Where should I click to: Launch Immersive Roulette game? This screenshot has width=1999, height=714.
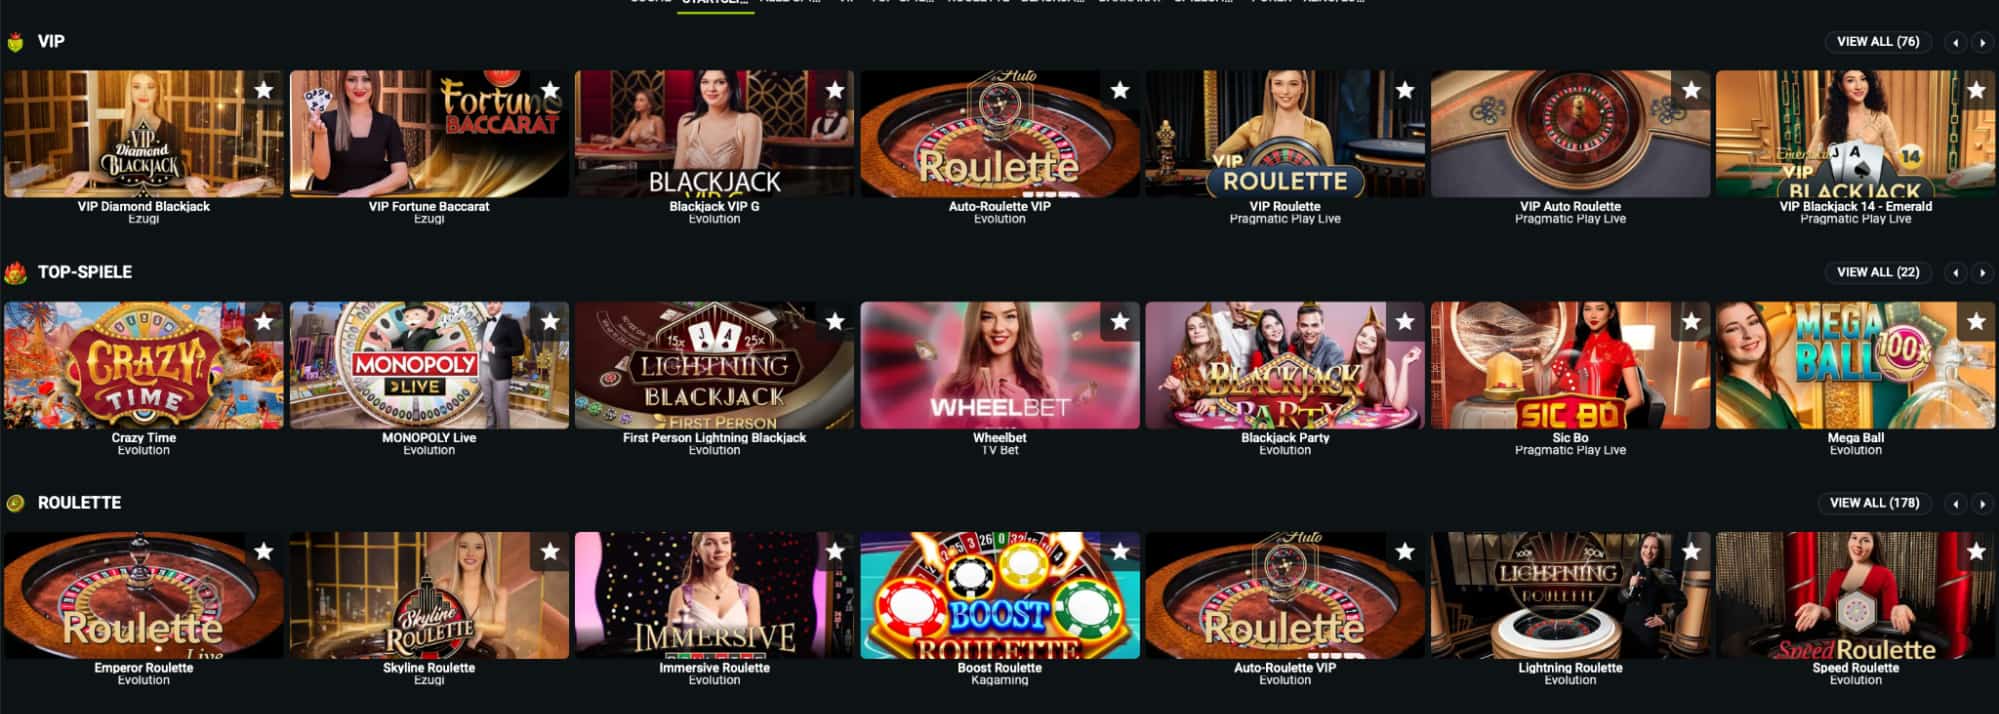714,595
